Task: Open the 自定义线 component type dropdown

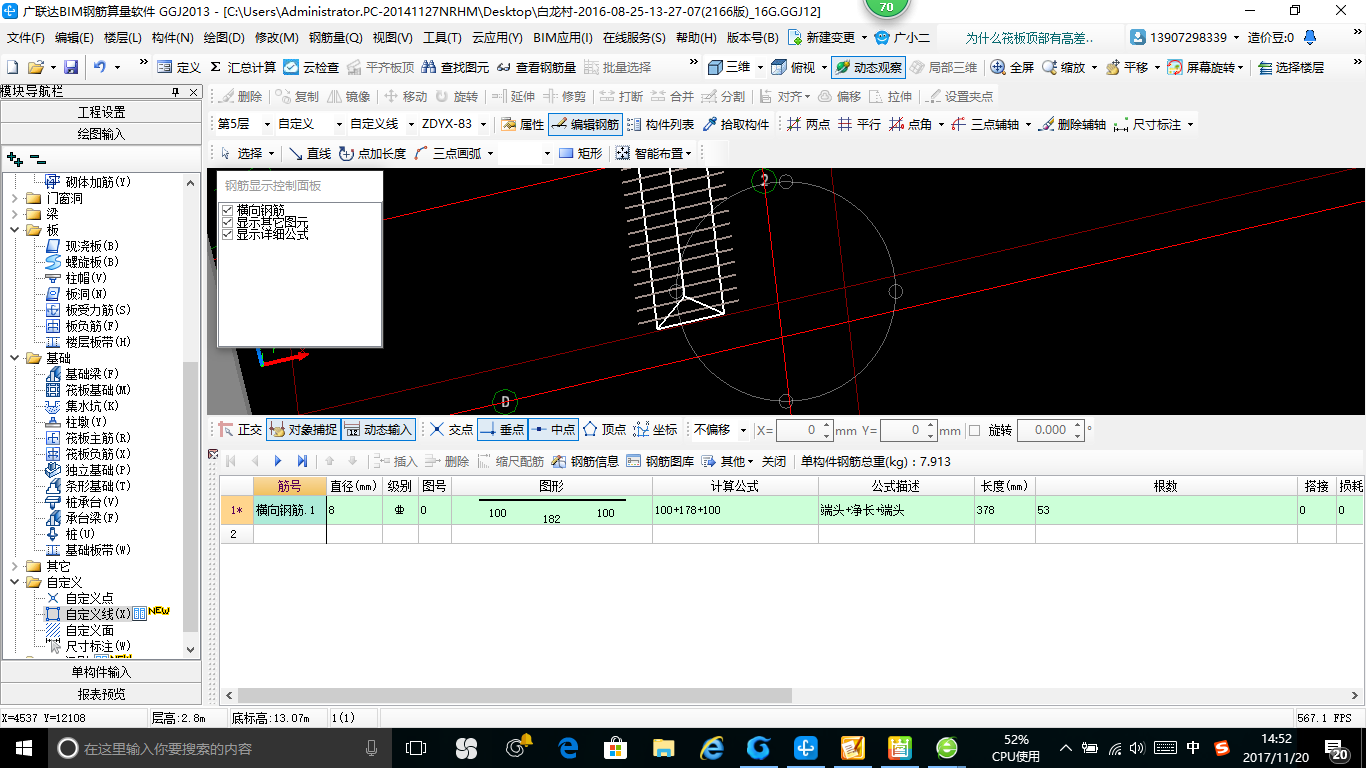Action: coord(411,125)
